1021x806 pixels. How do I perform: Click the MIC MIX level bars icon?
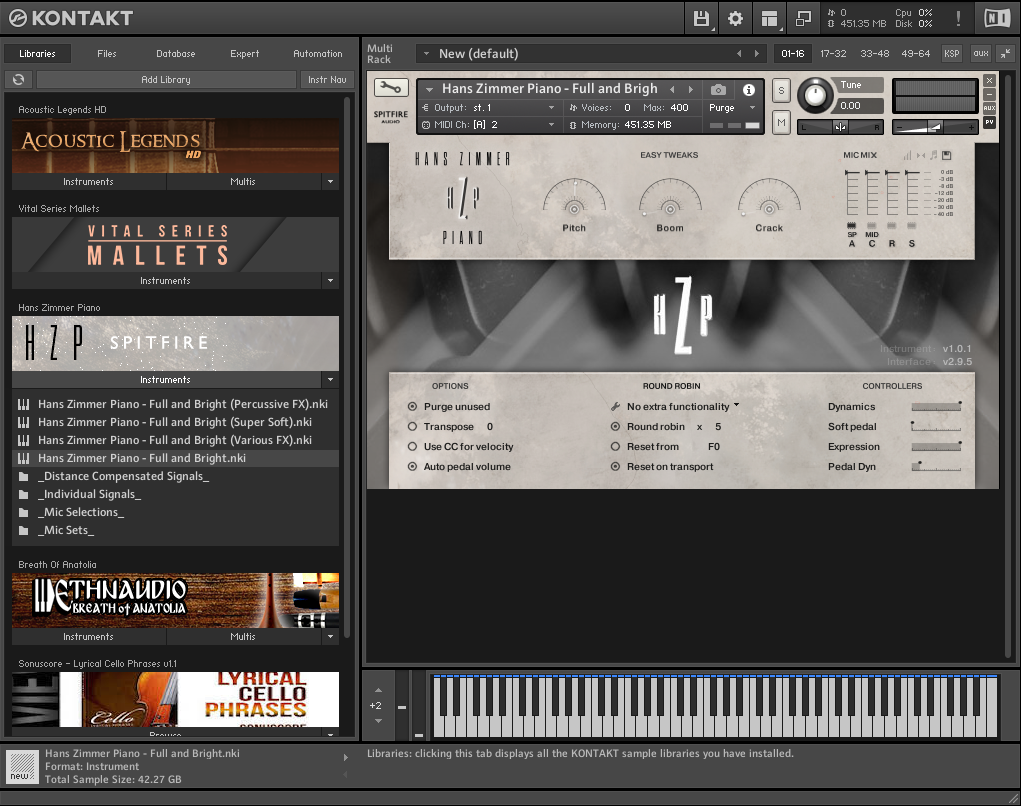[x=907, y=155]
